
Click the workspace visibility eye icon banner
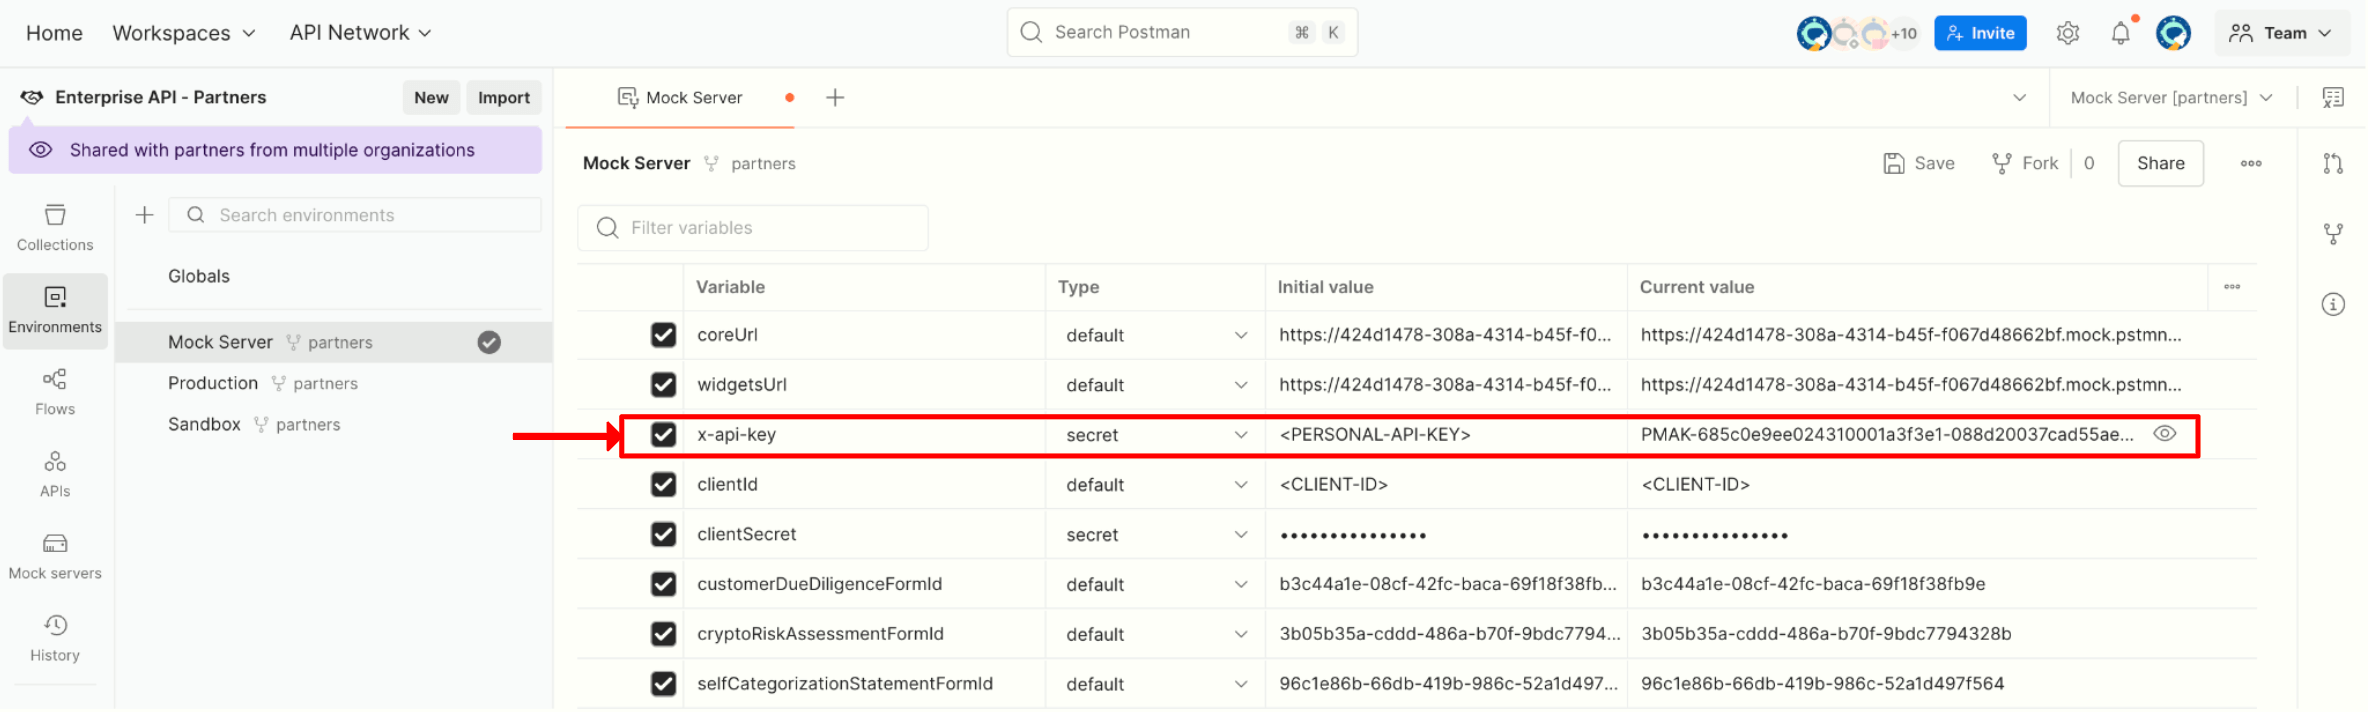click(x=40, y=150)
